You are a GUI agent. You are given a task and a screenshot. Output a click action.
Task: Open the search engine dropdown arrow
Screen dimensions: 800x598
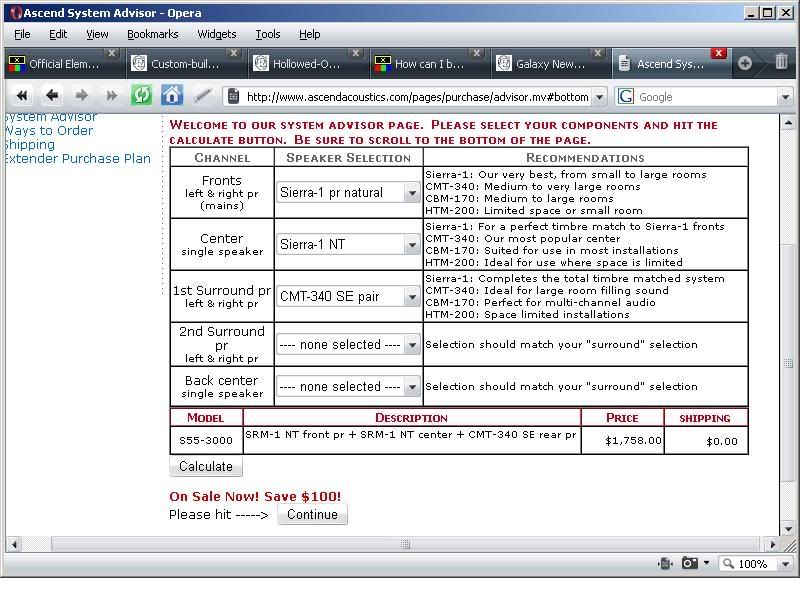click(x=785, y=96)
